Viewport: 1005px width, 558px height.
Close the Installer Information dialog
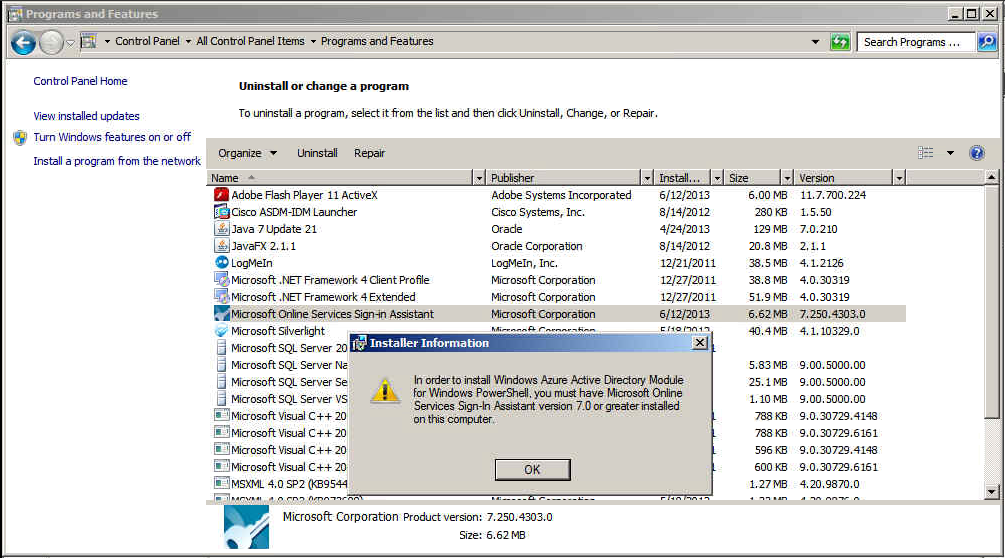click(700, 343)
